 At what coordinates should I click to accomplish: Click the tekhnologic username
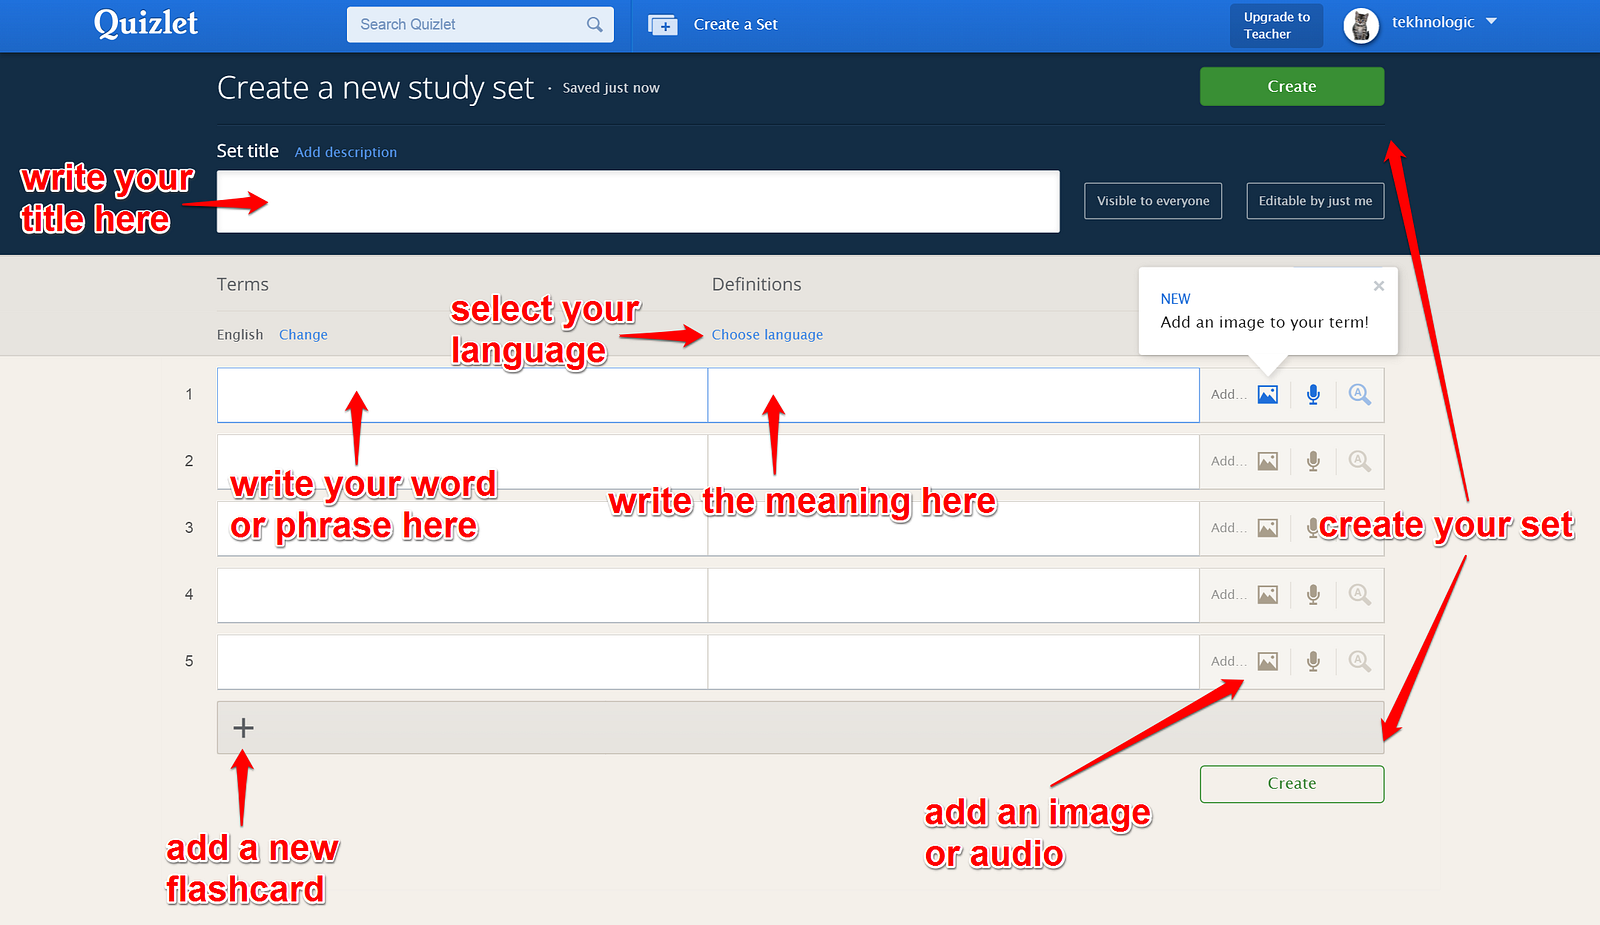point(1433,22)
